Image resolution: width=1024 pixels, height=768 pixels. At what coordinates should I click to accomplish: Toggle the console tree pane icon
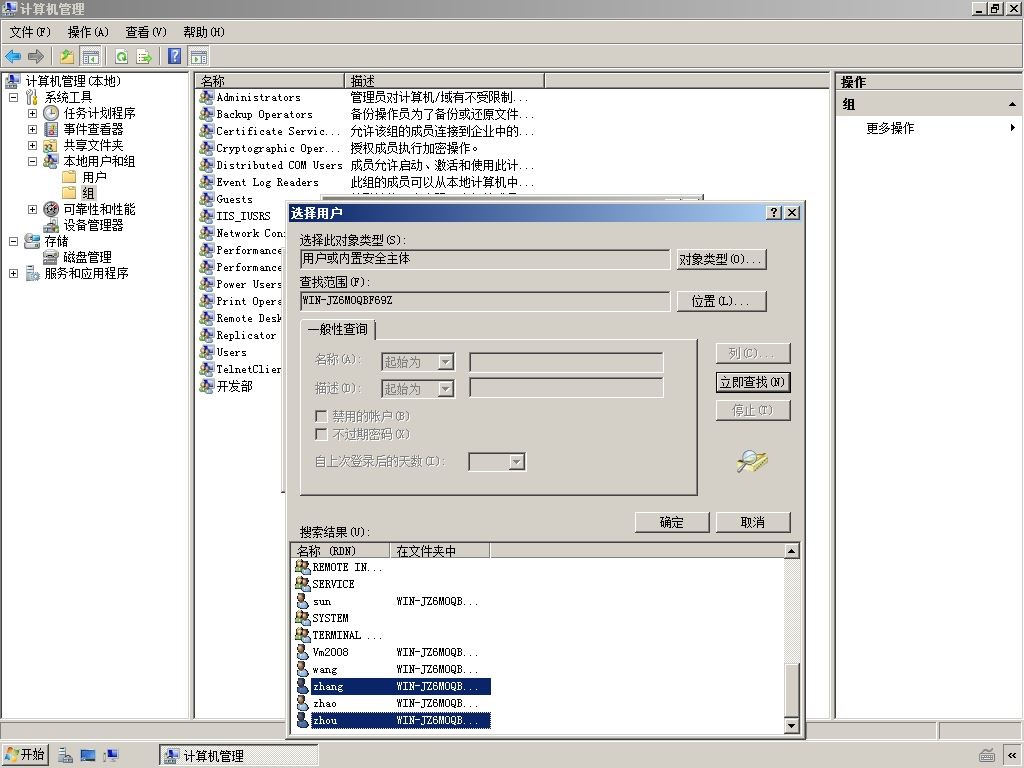pos(90,56)
